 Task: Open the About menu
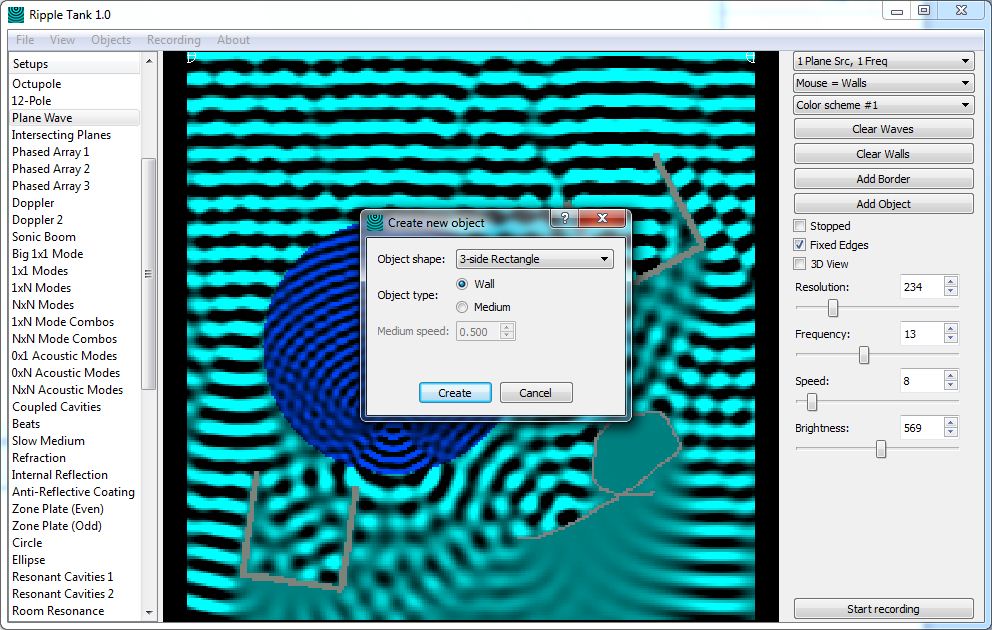click(233, 40)
